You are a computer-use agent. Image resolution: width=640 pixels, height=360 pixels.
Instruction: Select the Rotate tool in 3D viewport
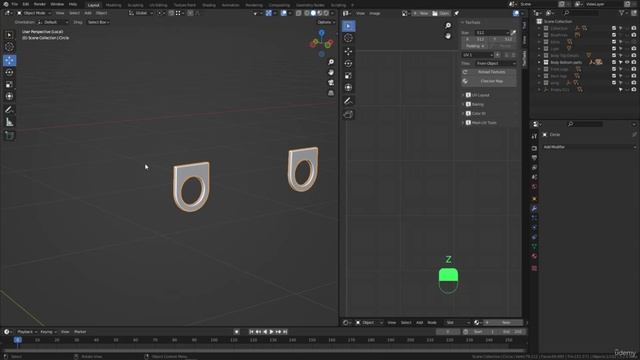[x=9, y=72]
